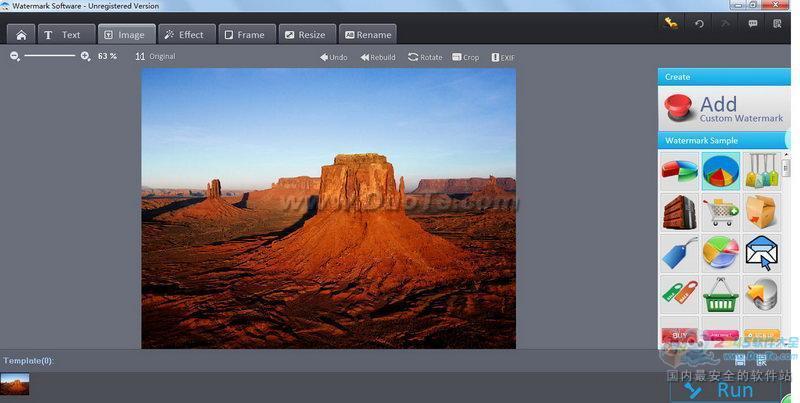Open the Frame tab
This screenshot has width=800, height=403.
pyautogui.click(x=247, y=35)
